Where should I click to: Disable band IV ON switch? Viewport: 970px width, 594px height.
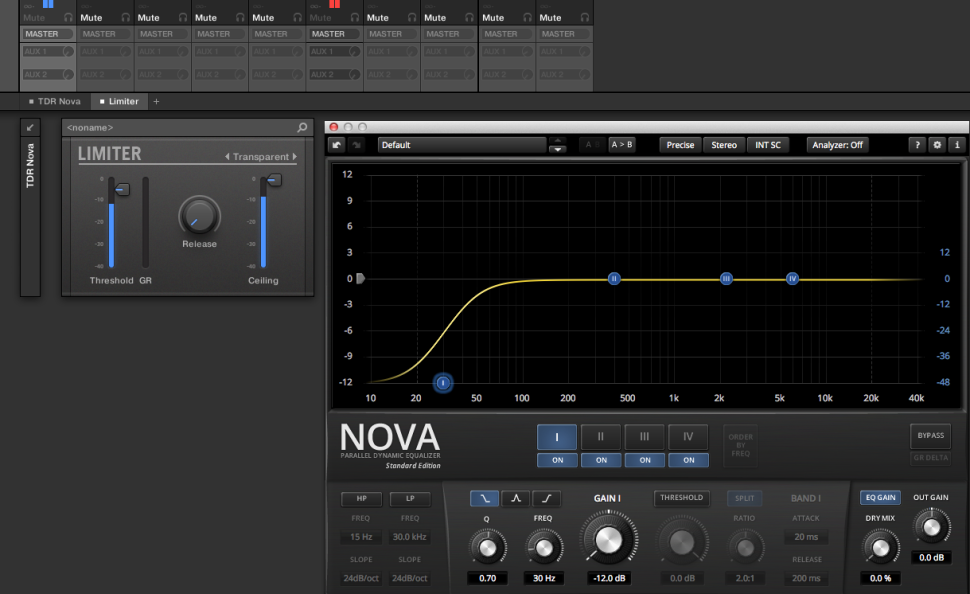(688, 460)
